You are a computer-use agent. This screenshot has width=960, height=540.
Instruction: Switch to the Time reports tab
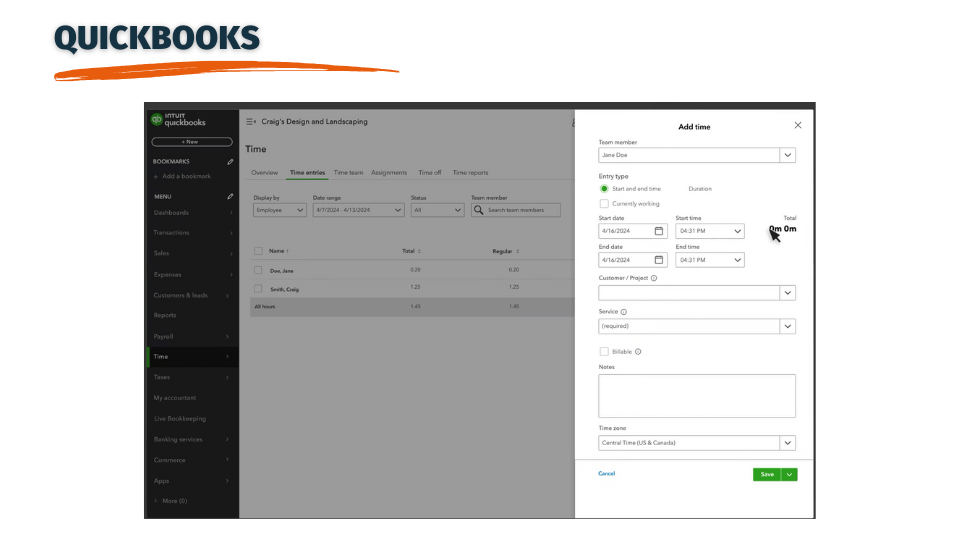pos(470,173)
